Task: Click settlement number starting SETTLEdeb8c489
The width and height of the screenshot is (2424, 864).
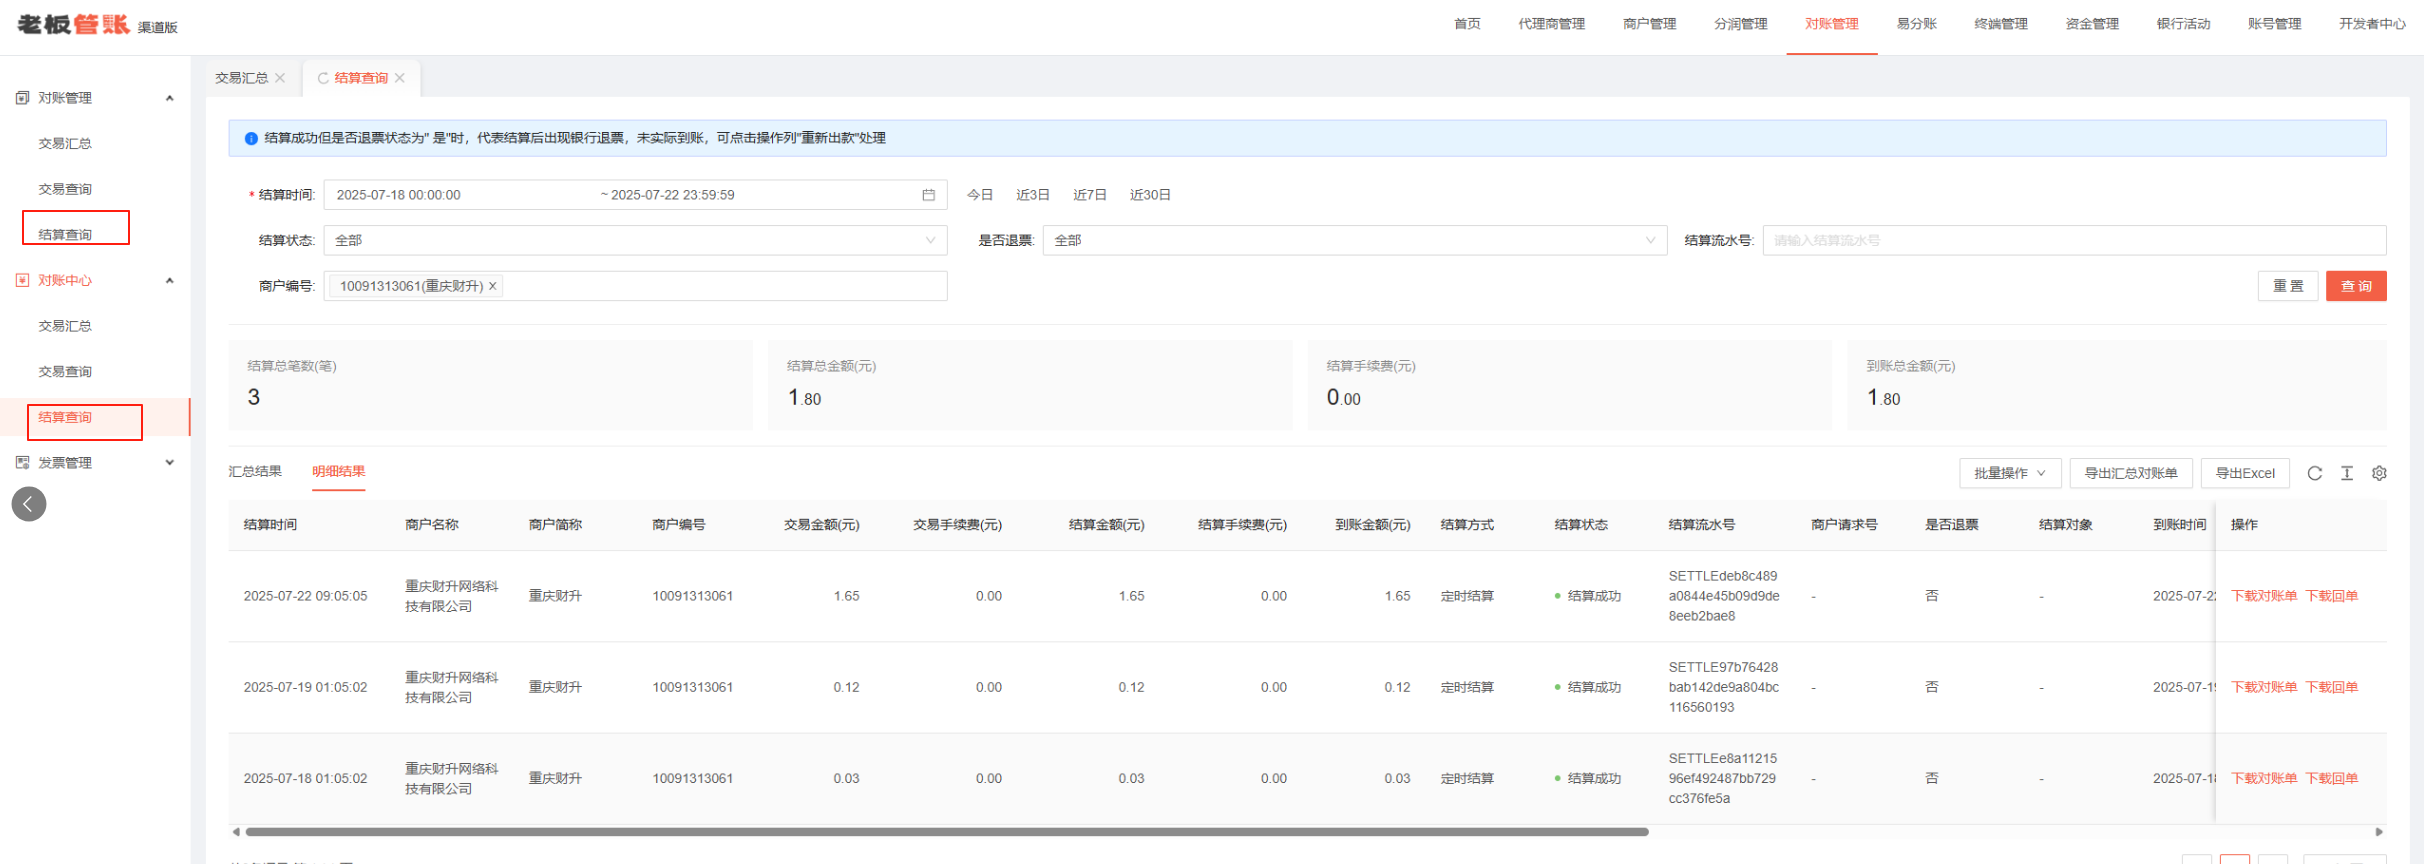Action: (1724, 596)
